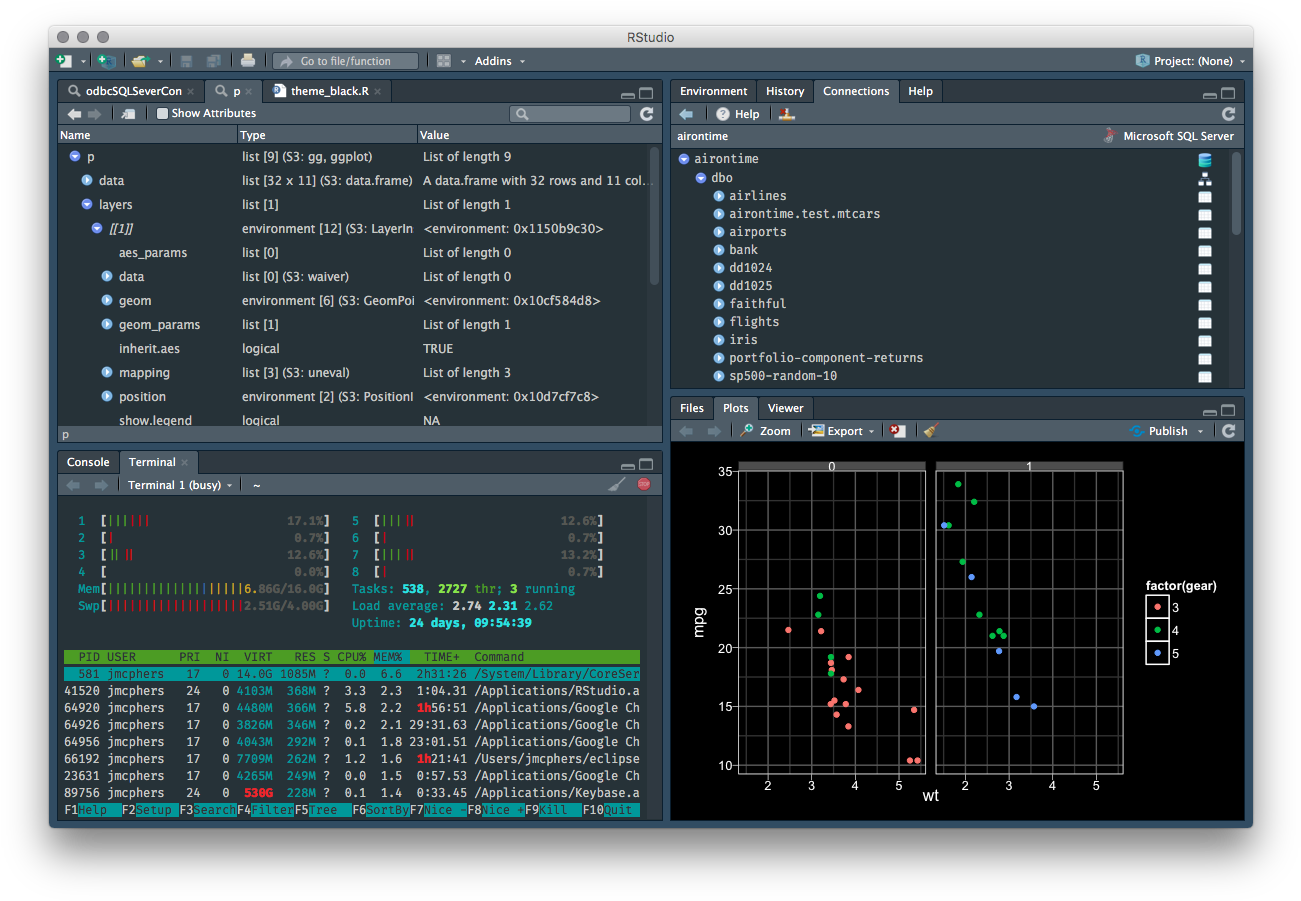Screen dimensions: 1301x901
Task: Switch to the Console tab
Action: pyautogui.click(x=88, y=462)
